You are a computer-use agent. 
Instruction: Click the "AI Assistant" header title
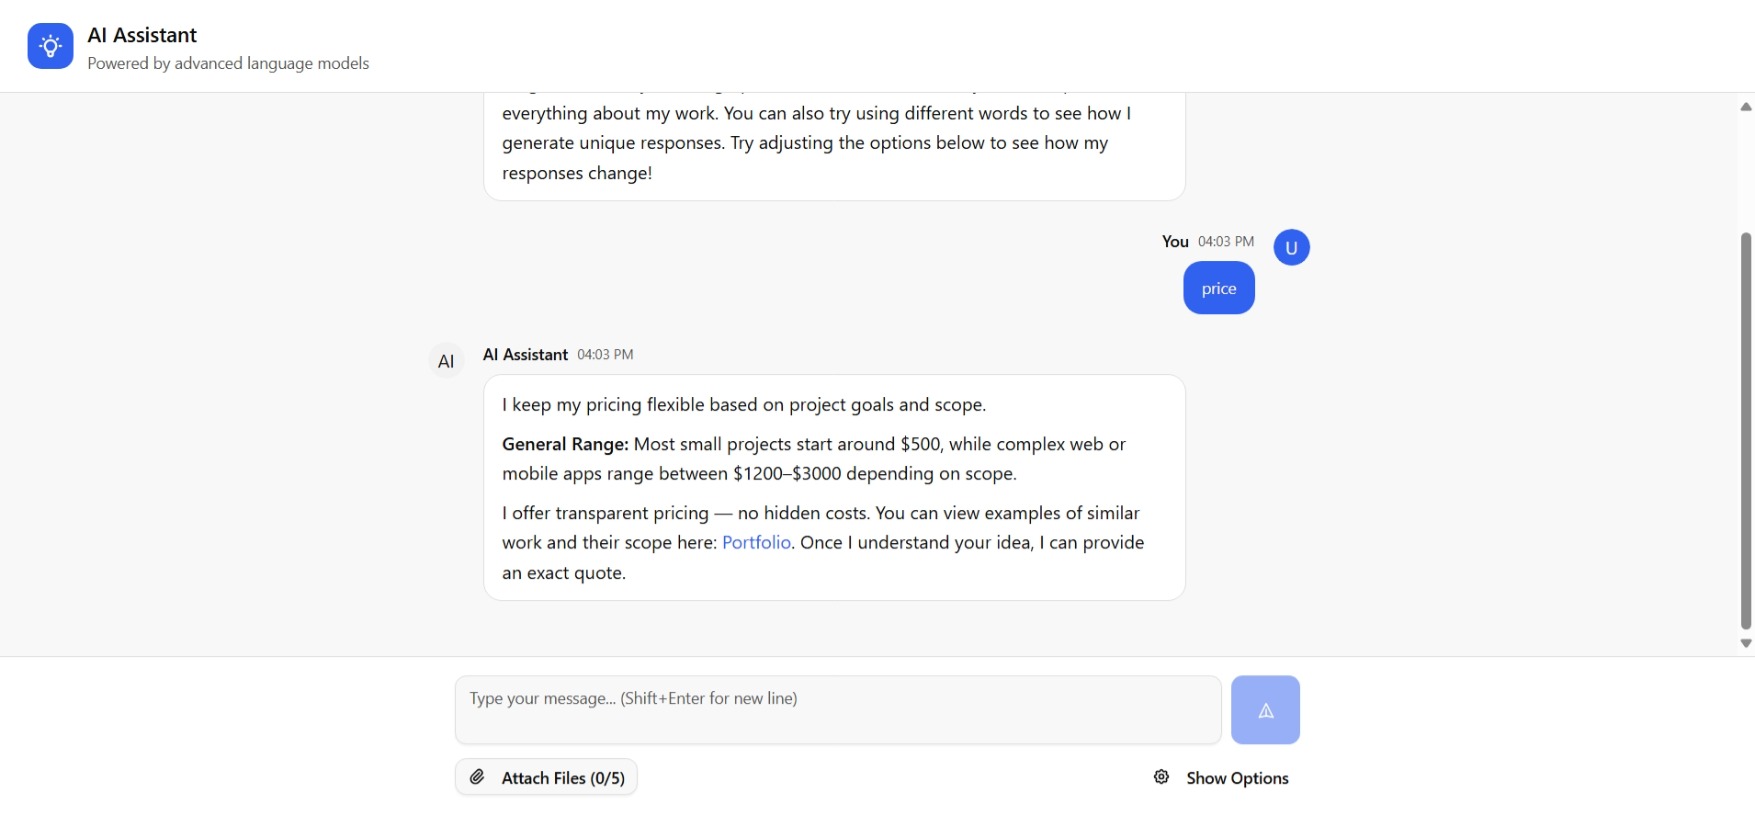[x=142, y=35]
